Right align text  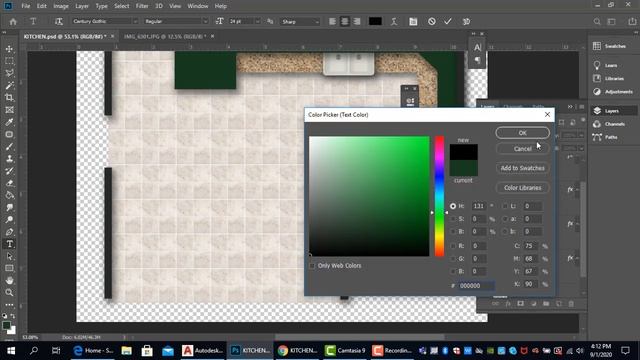point(357,21)
